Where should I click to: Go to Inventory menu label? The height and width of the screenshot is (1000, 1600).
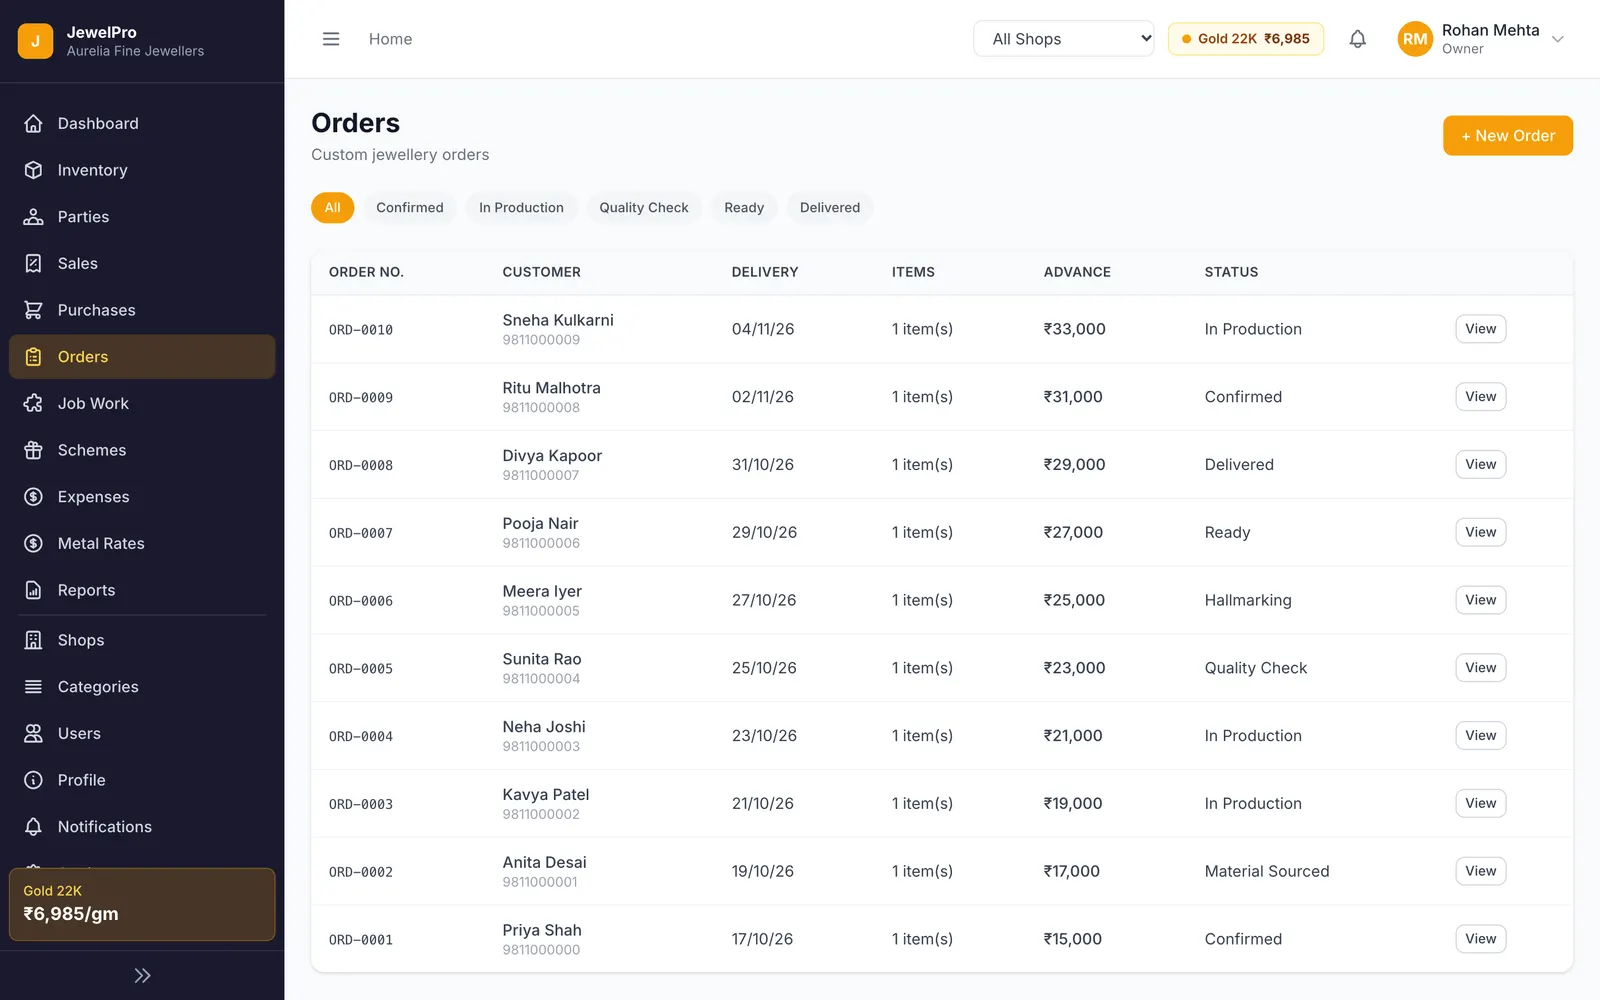[92, 170]
